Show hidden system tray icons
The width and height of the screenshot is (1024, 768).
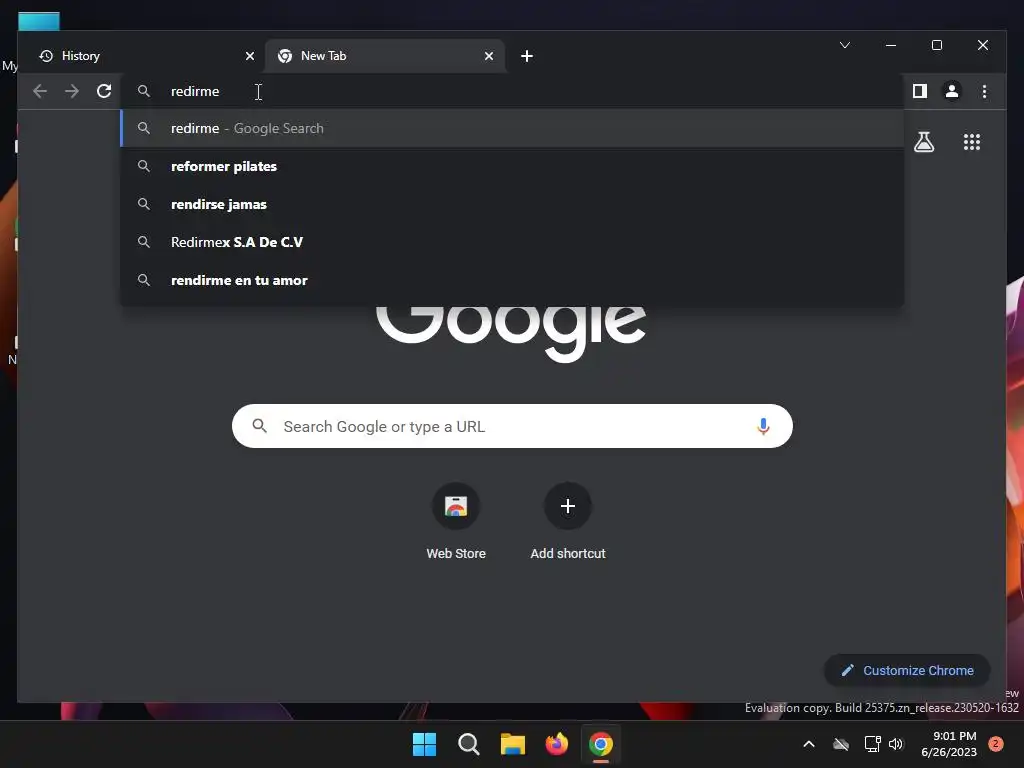pos(808,744)
